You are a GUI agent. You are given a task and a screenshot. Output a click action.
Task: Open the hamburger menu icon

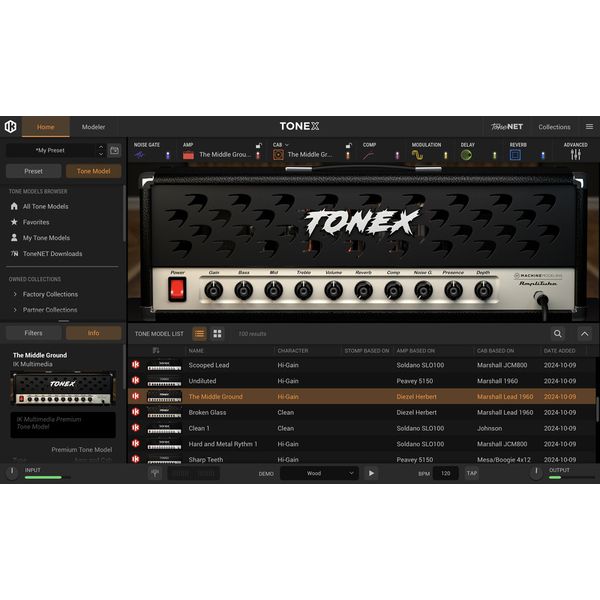click(x=589, y=127)
